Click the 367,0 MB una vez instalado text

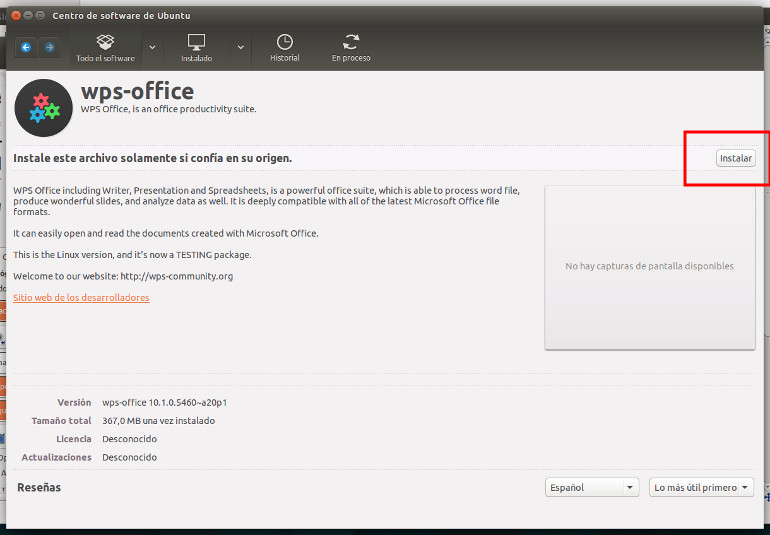[x=158, y=421]
